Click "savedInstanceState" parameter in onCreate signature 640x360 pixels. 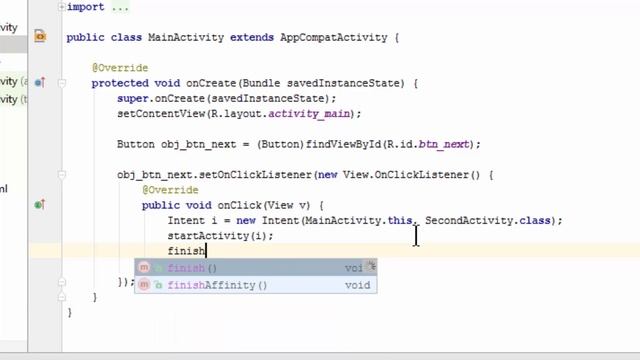tap(342, 83)
